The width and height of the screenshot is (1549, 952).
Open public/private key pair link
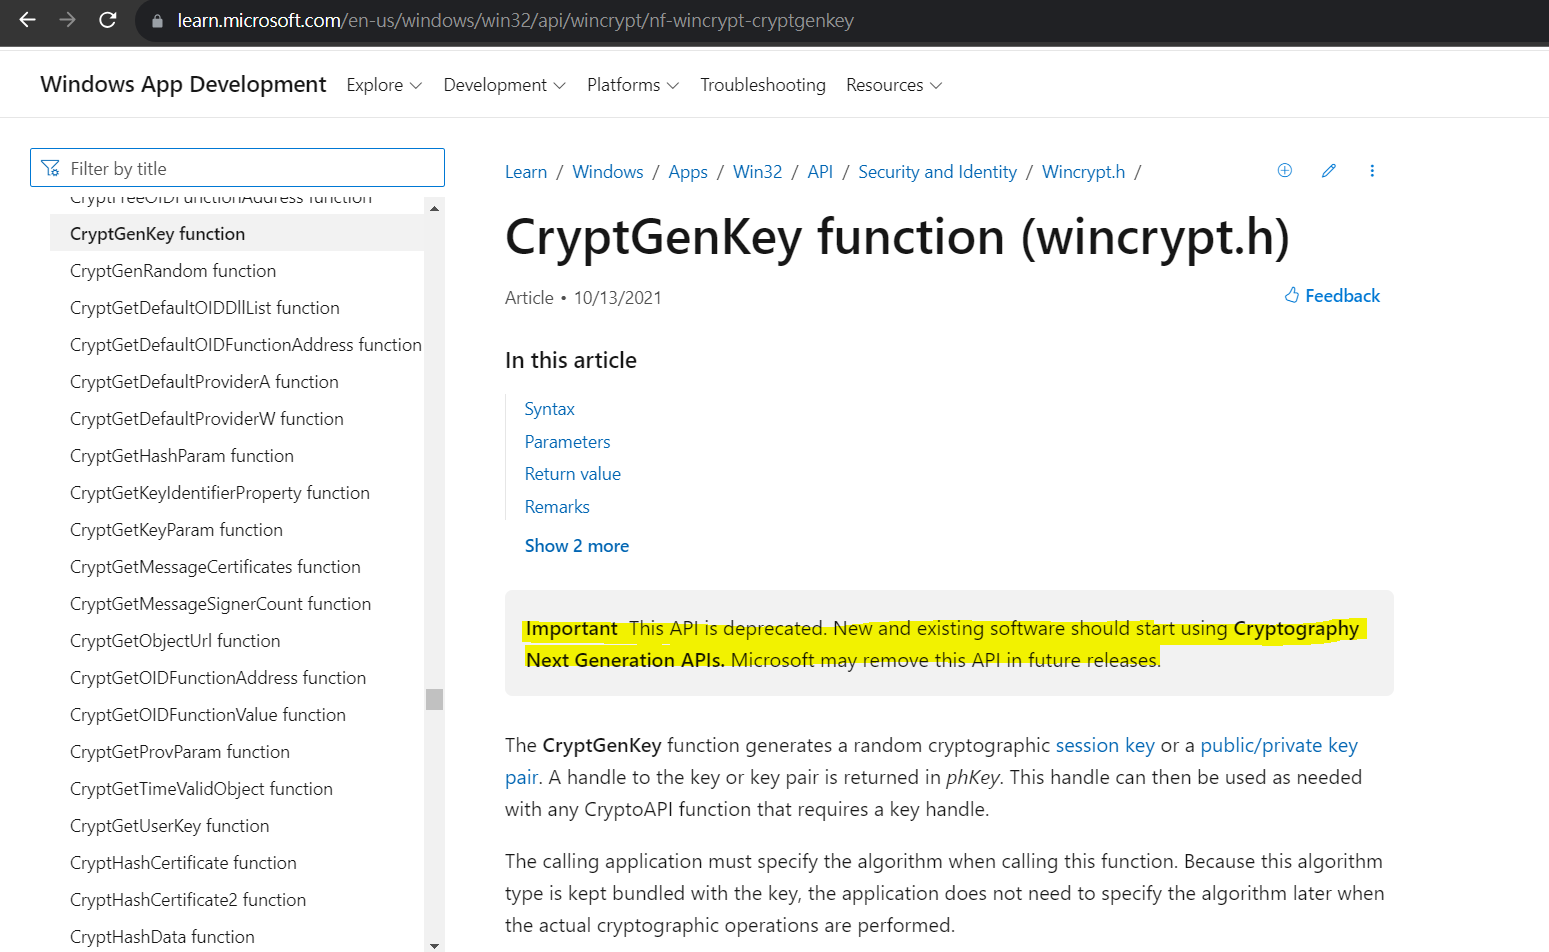pyautogui.click(x=1279, y=745)
